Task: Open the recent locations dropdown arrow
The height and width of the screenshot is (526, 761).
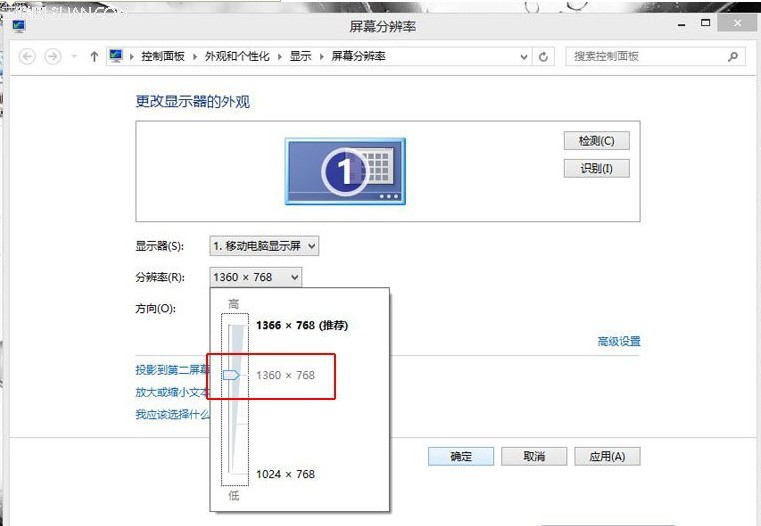Action: click(x=74, y=56)
